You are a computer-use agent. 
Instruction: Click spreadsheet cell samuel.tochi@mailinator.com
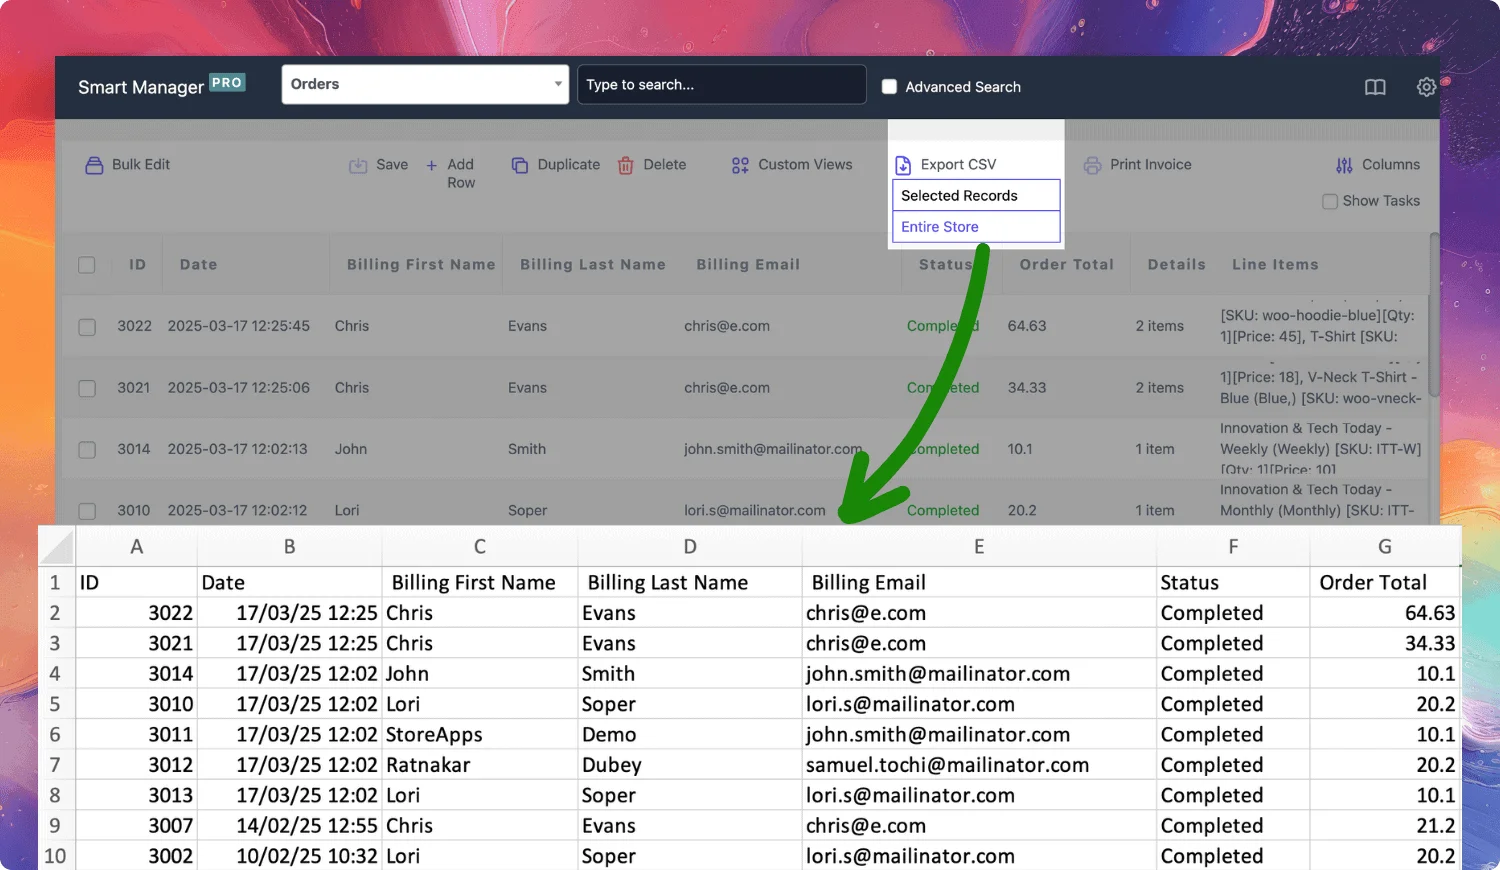click(x=979, y=765)
